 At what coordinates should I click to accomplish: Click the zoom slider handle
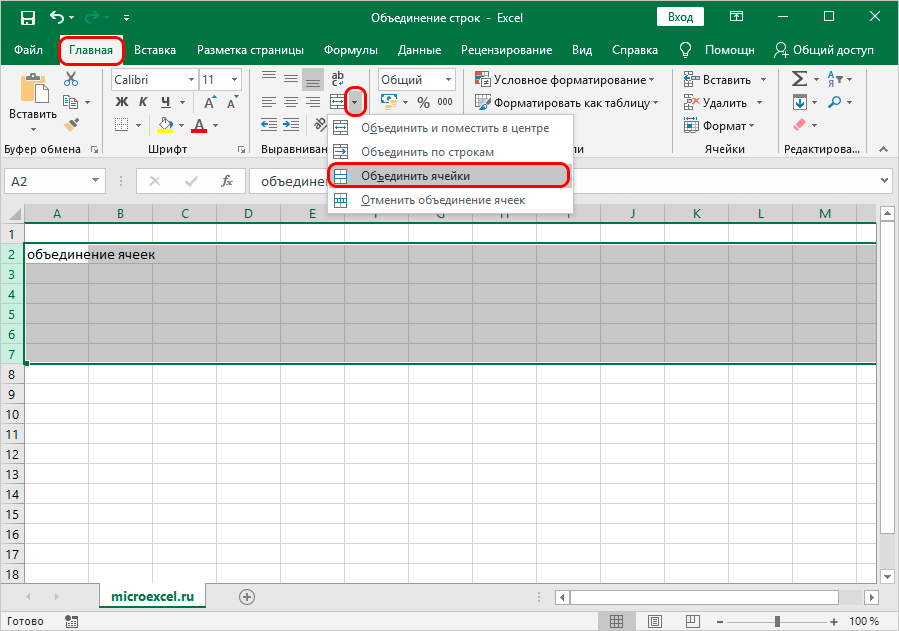(777, 621)
